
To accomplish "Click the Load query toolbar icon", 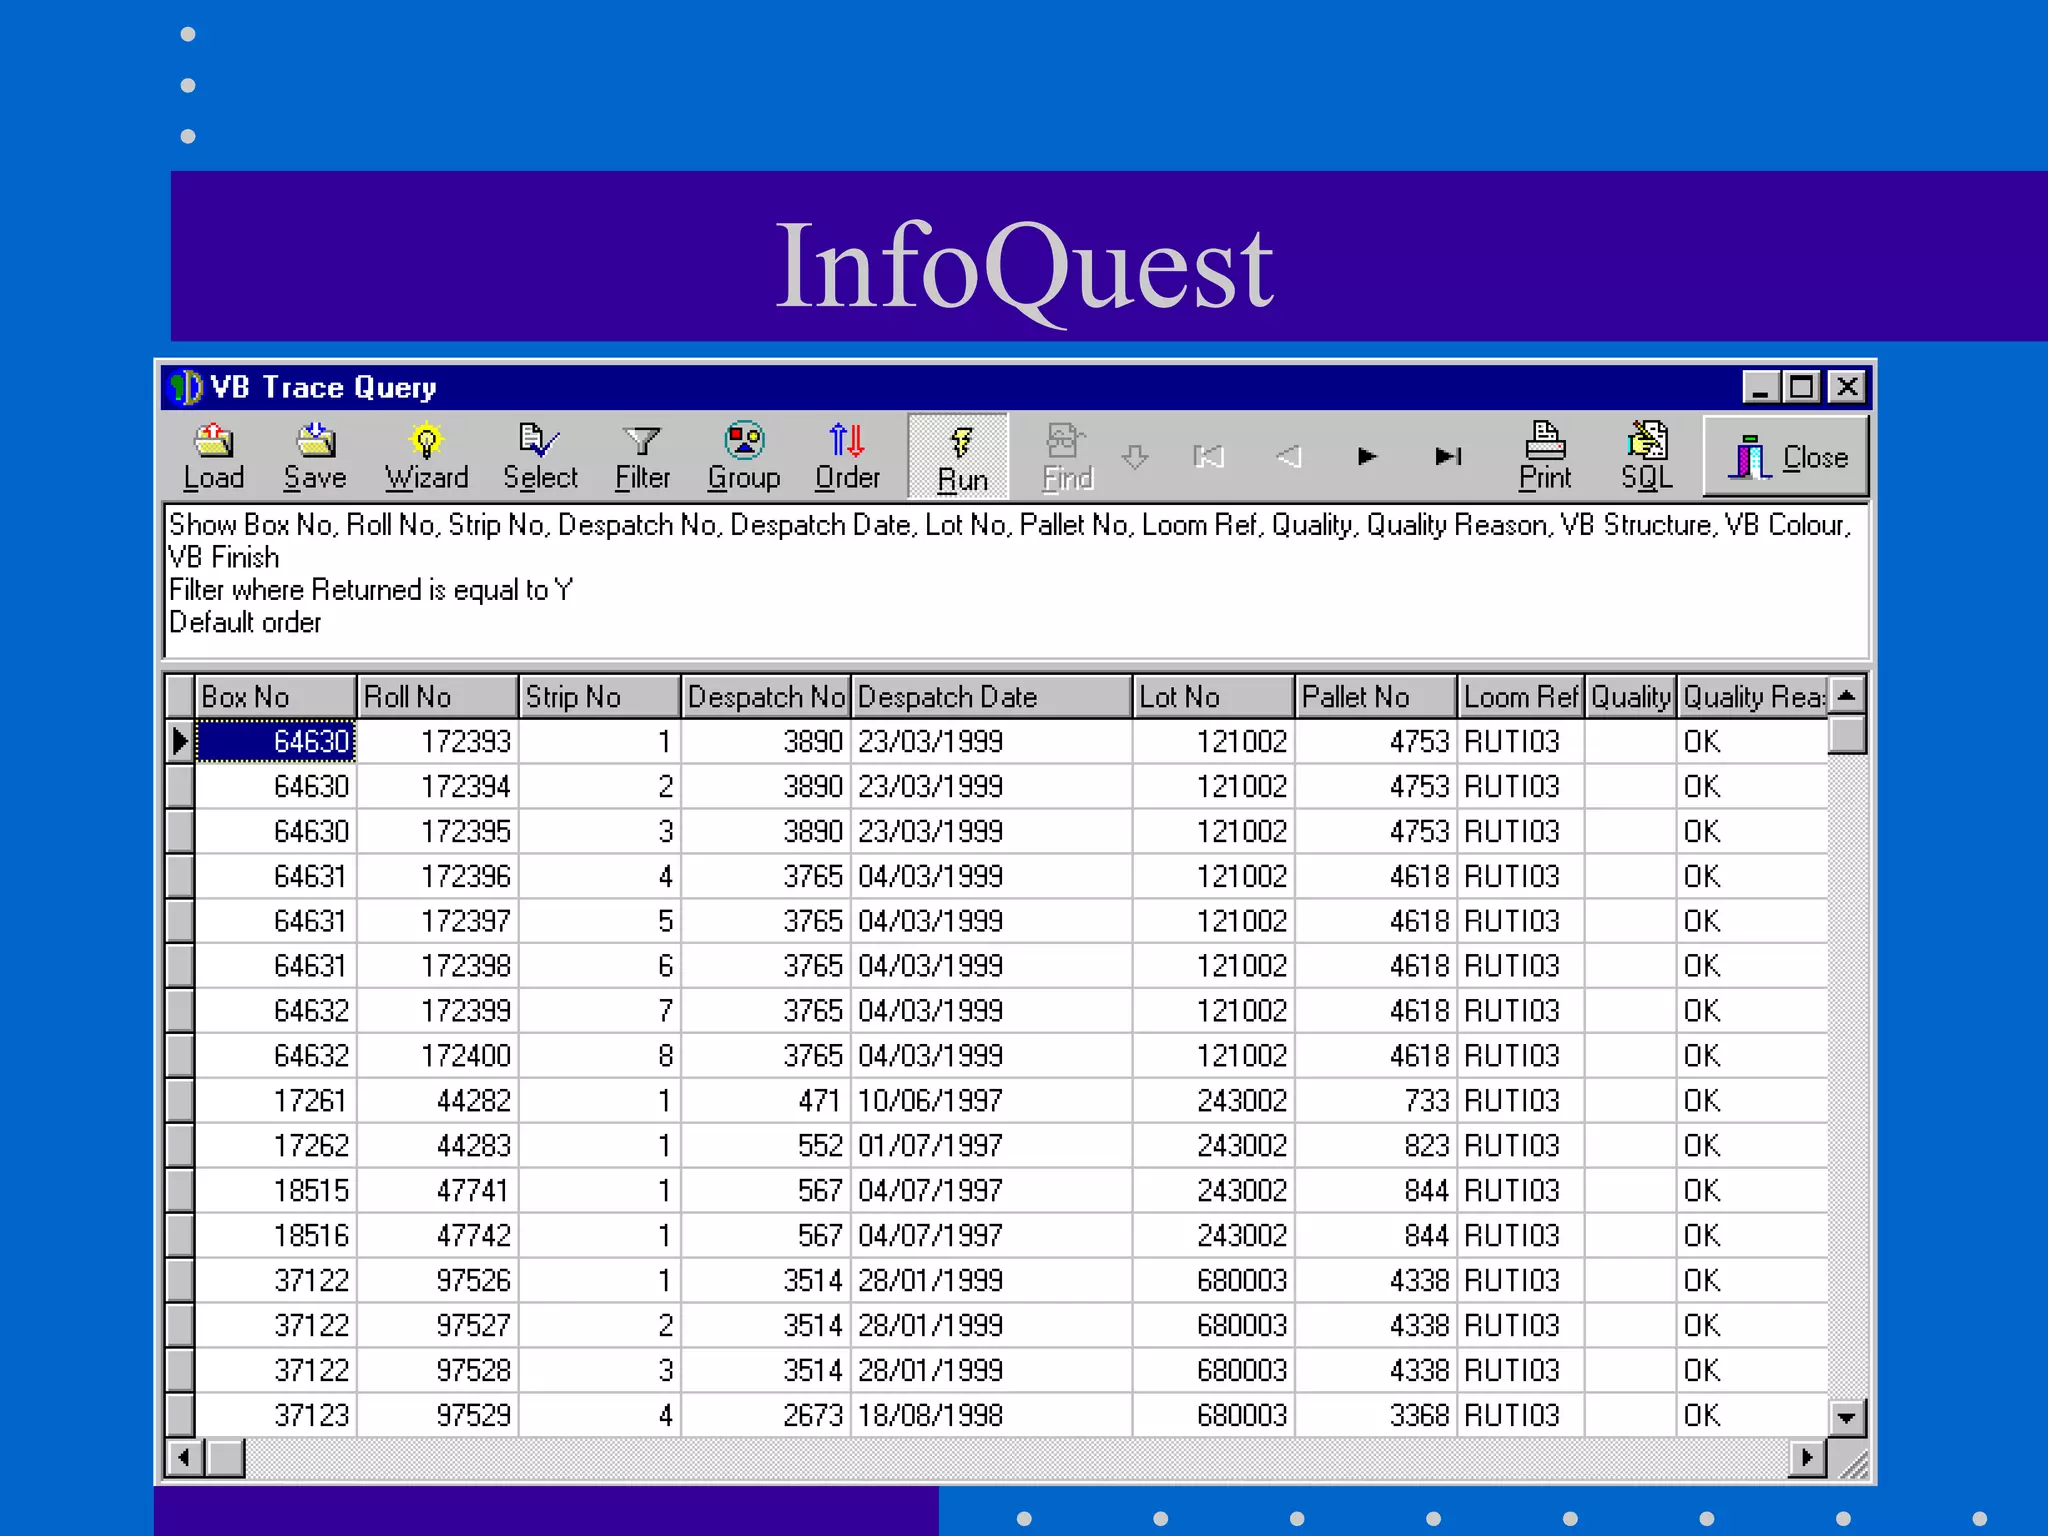I will tap(213, 457).
